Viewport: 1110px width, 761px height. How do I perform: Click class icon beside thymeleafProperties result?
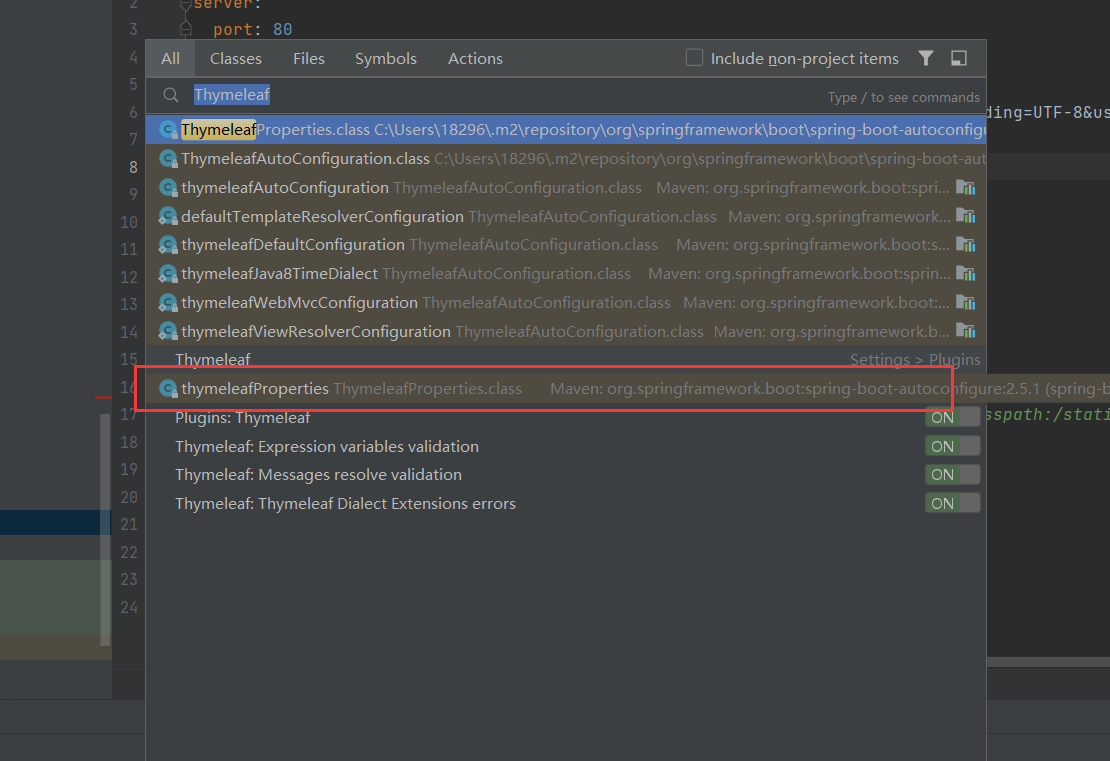168,389
